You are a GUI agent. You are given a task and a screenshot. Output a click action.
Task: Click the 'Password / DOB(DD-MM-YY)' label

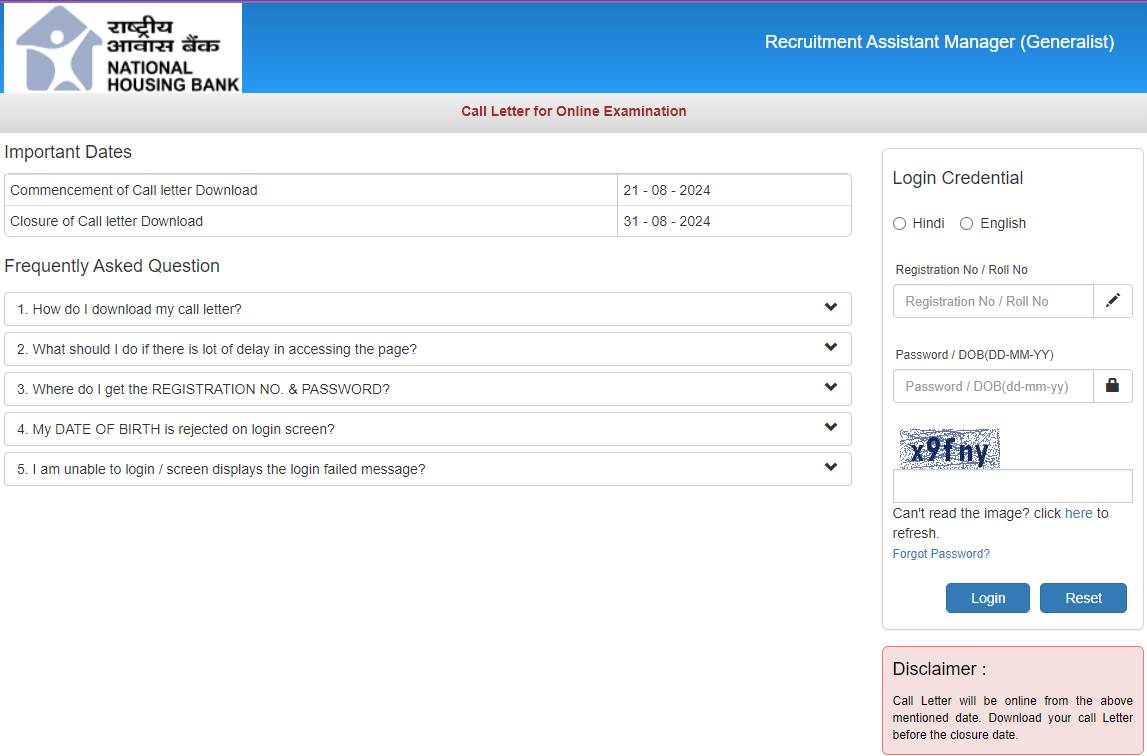[974, 354]
